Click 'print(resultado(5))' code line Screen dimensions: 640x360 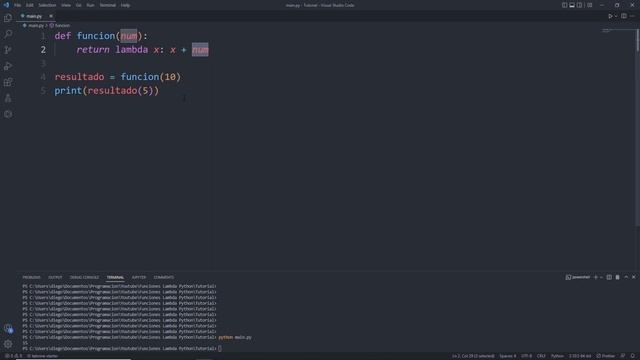pos(107,91)
